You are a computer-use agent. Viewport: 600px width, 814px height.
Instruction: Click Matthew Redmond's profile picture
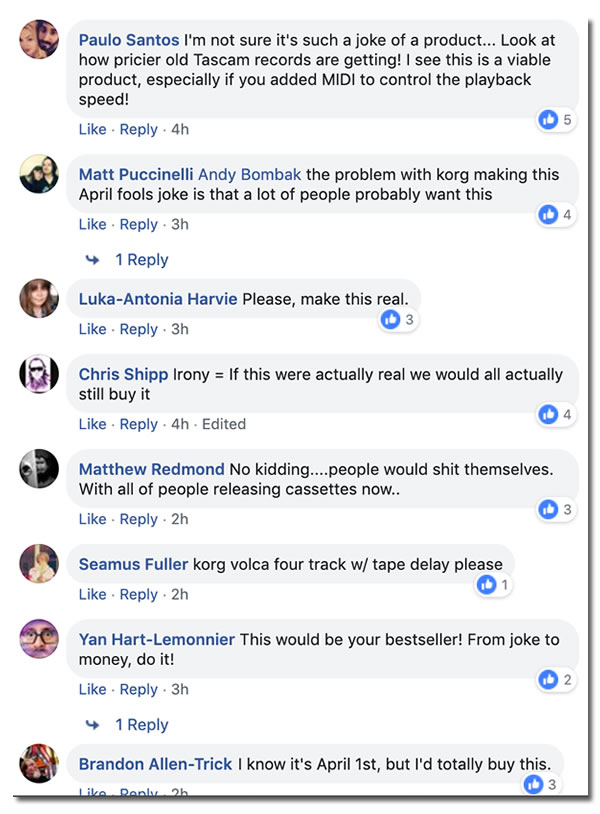tap(39, 468)
